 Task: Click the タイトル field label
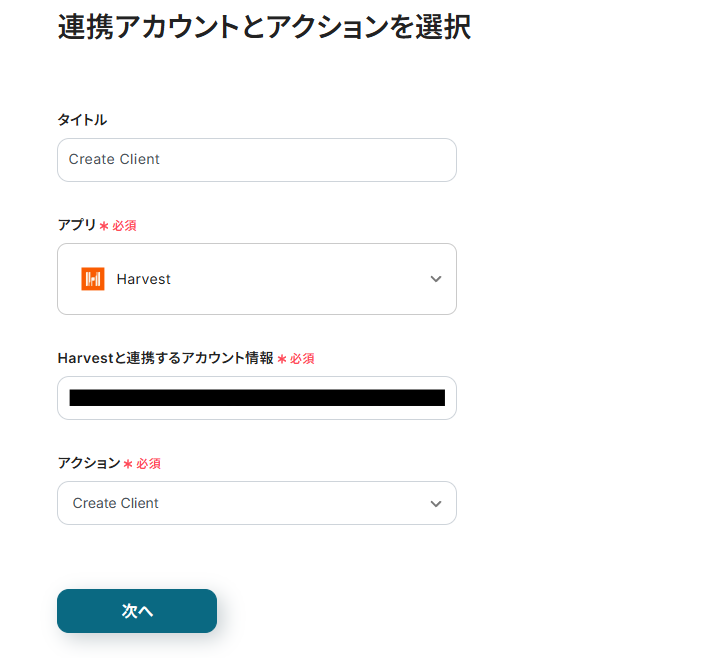coord(82,120)
